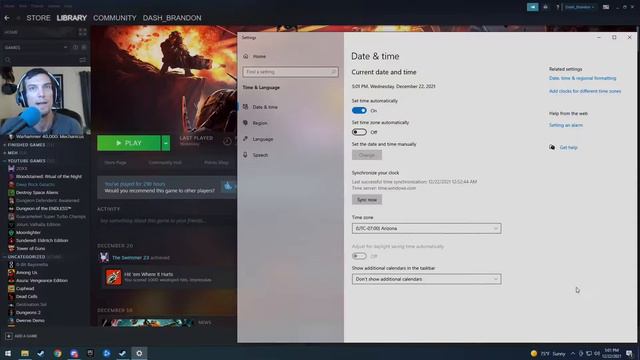Image resolution: width=640 pixels, height=360 pixels.
Task: Collapse the YOUTUBE GAMES collection
Action: [x=5, y=161]
